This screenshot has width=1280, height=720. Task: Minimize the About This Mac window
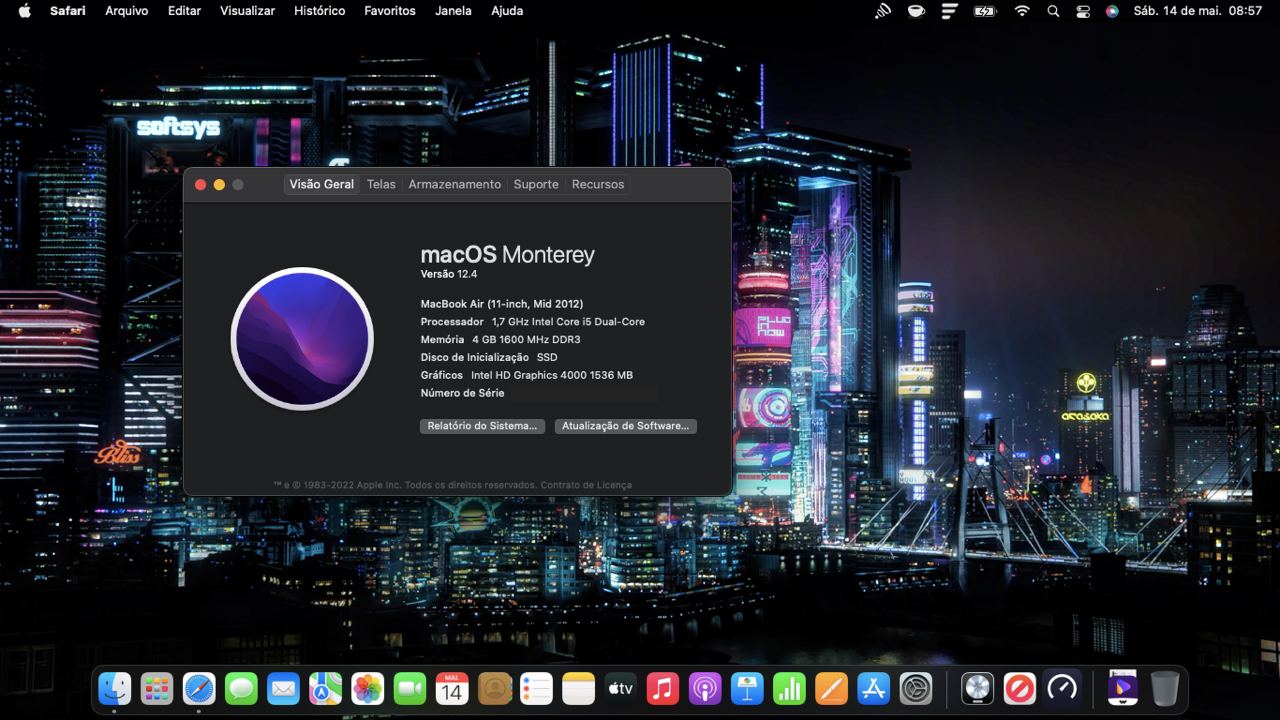click(x=219, y=184)
